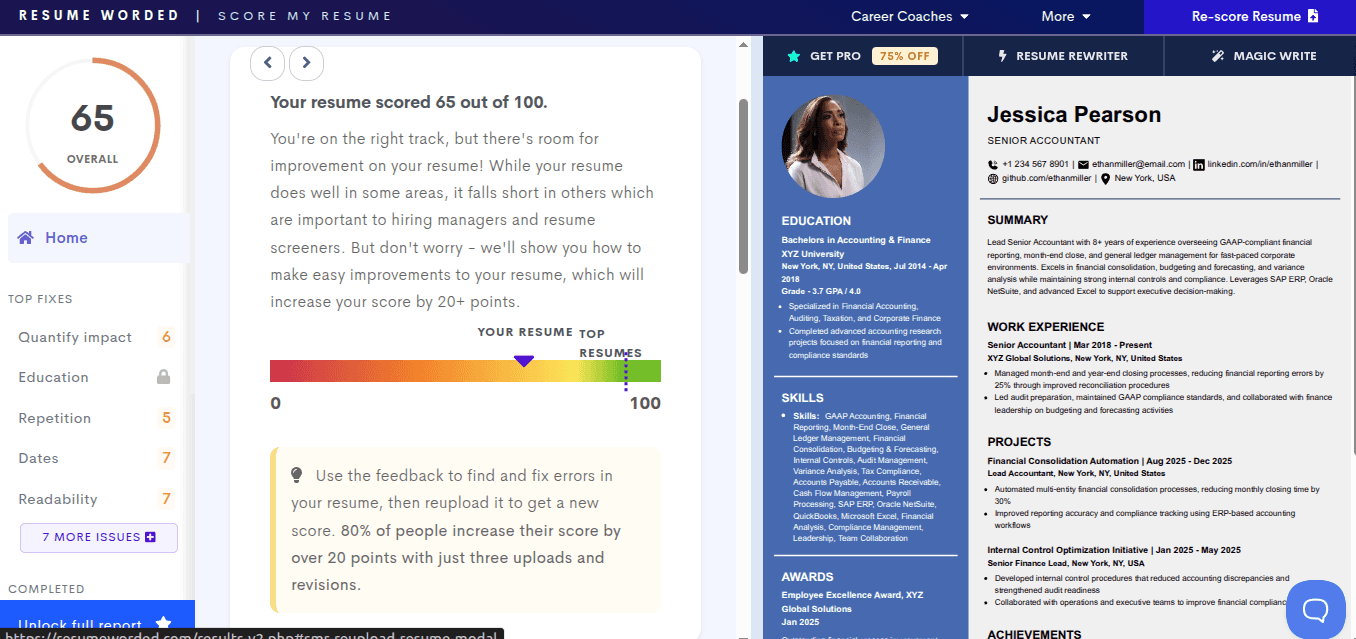Click the plus icon on 7 More Issues
Viewport: 1356px width, 639px height.
[x=150, y=537]
